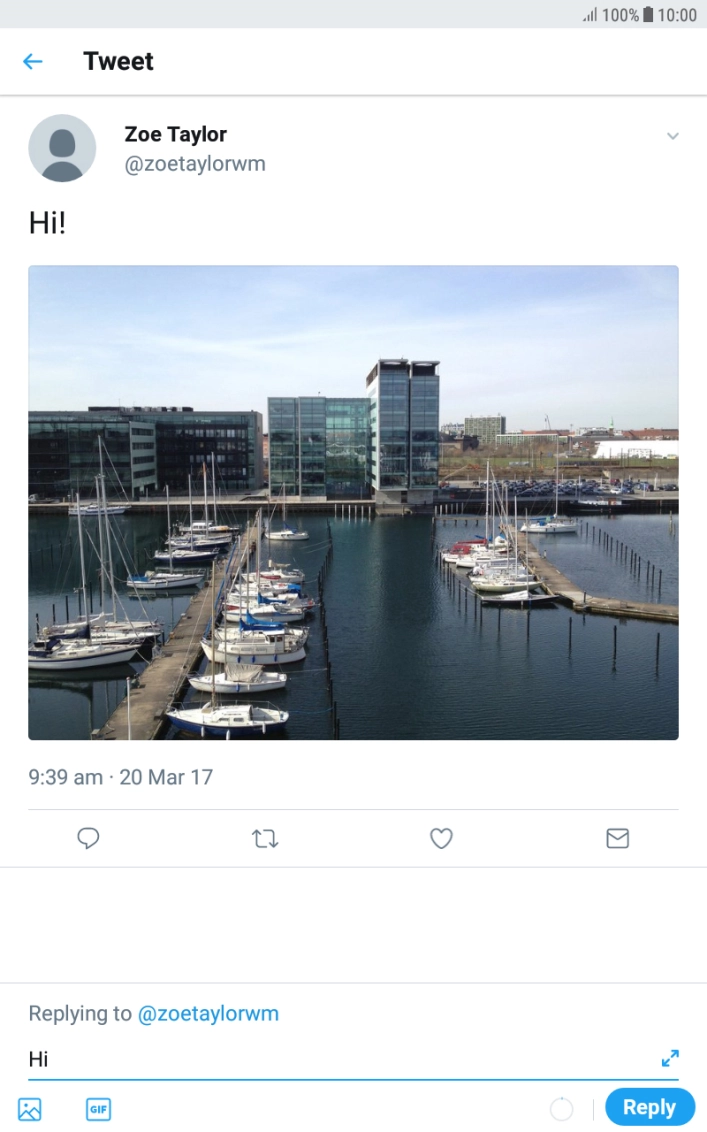The image size is (707, 1132).
Task: Tap the character count indicator circle
Action: pyautogui.click(x=561, y=1108)
